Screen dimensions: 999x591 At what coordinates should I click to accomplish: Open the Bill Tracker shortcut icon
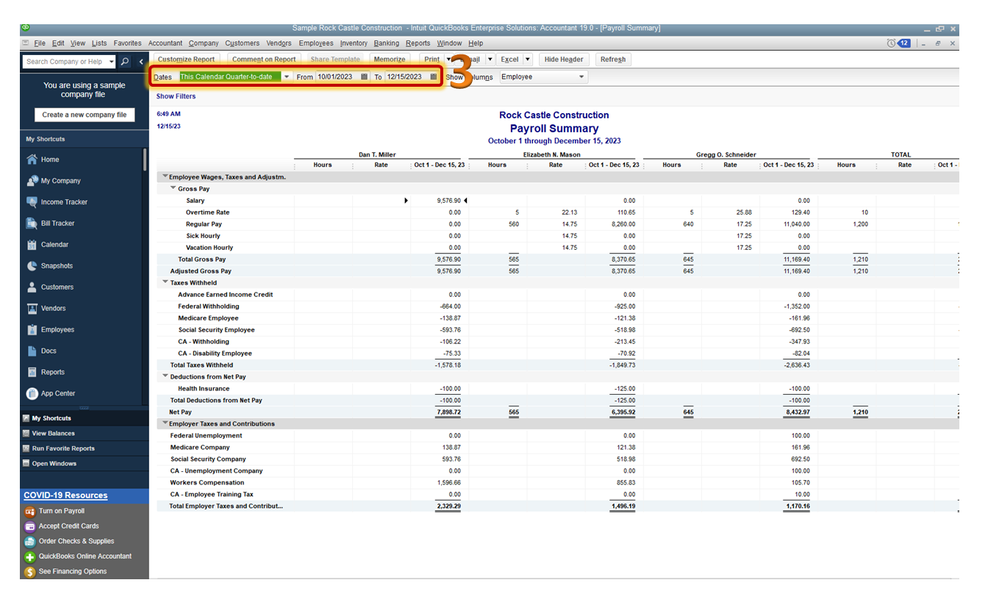(x=32, y=224)
